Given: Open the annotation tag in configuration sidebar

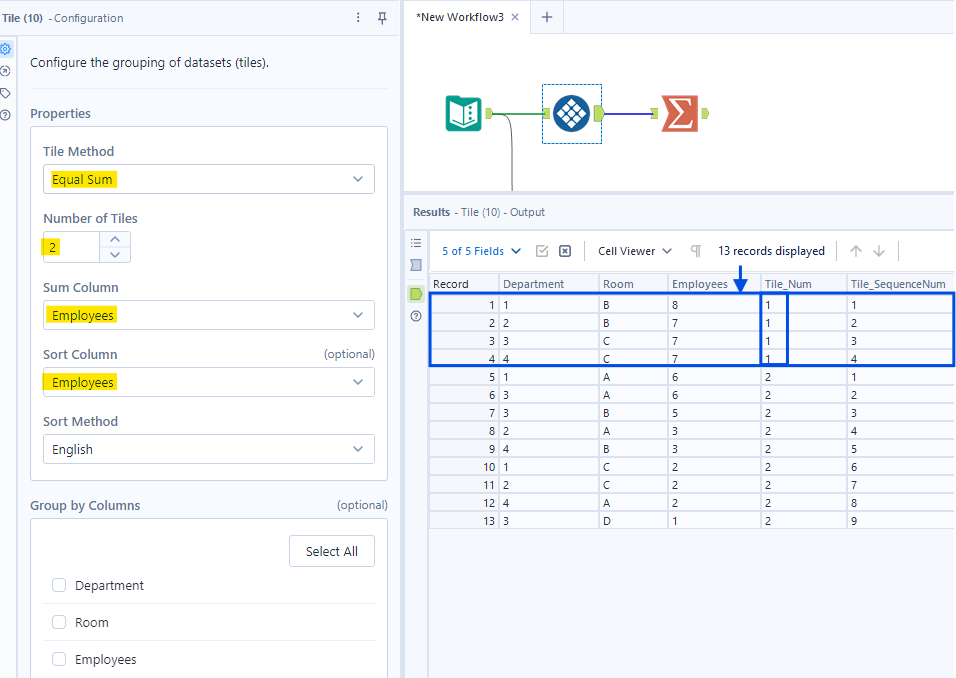Looking at the screenshot, I should pos(6,93).
